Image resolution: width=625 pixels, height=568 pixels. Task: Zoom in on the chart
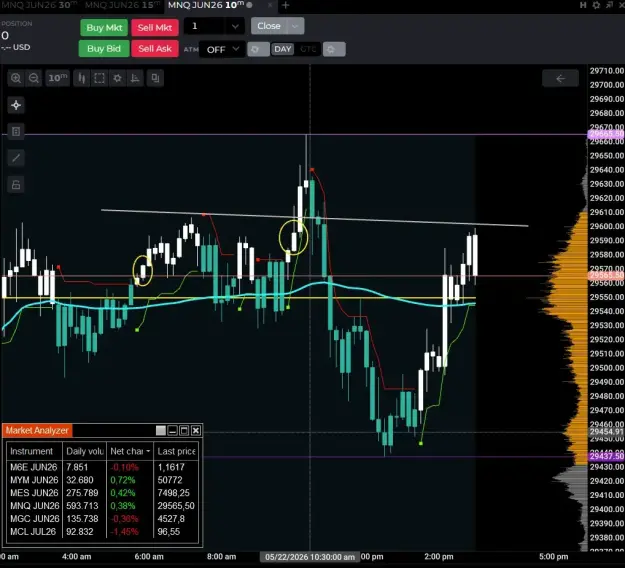[x=16, y=78]
